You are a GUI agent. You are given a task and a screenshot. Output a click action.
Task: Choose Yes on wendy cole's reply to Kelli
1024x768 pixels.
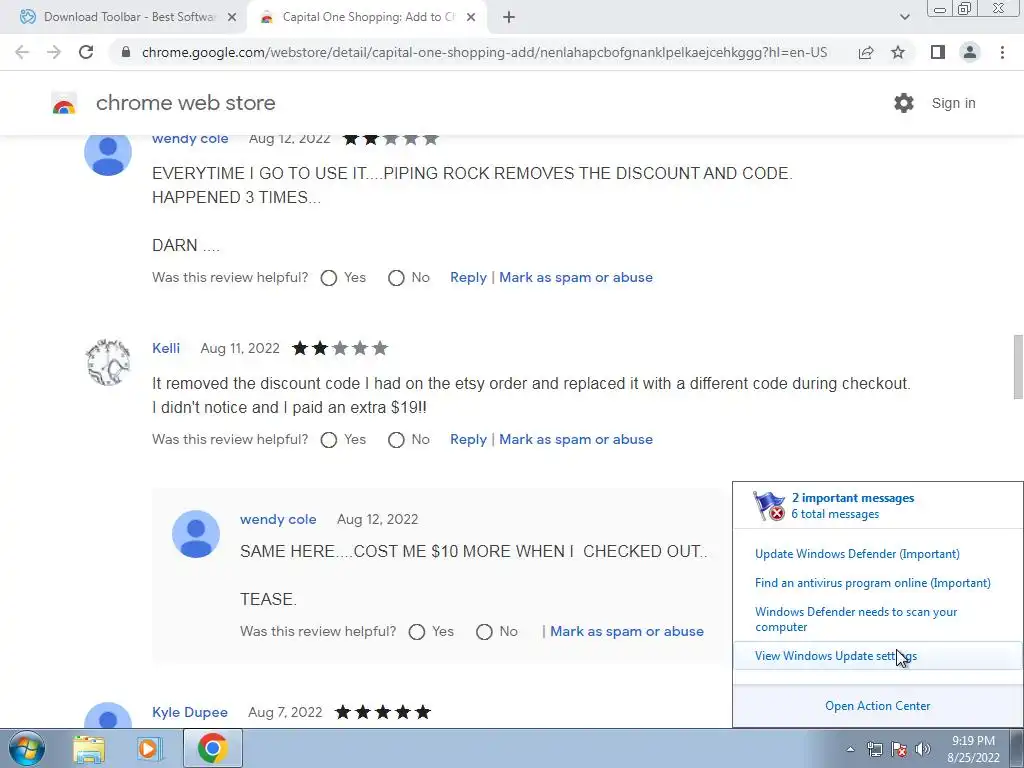coord(417,632)
